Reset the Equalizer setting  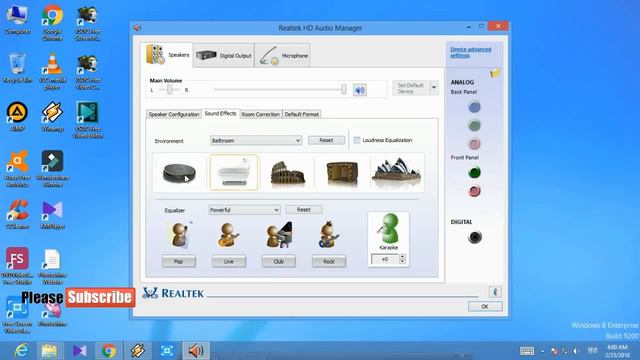point(304,209)
